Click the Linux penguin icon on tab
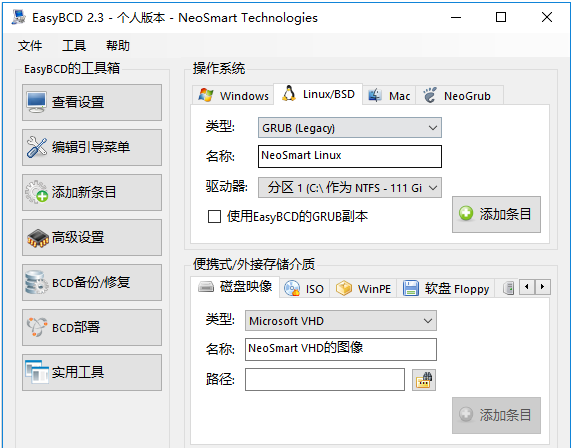The width and height of the screenshot is (574, 448). pos(289,94)
